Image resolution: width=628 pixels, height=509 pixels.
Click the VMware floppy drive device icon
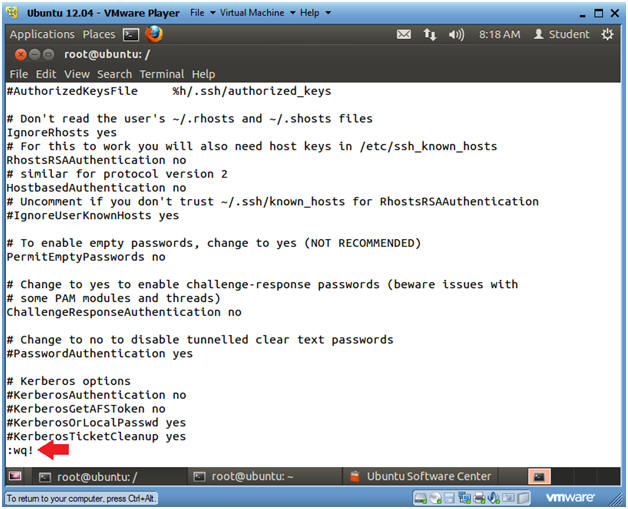click(x=450, y=498)
